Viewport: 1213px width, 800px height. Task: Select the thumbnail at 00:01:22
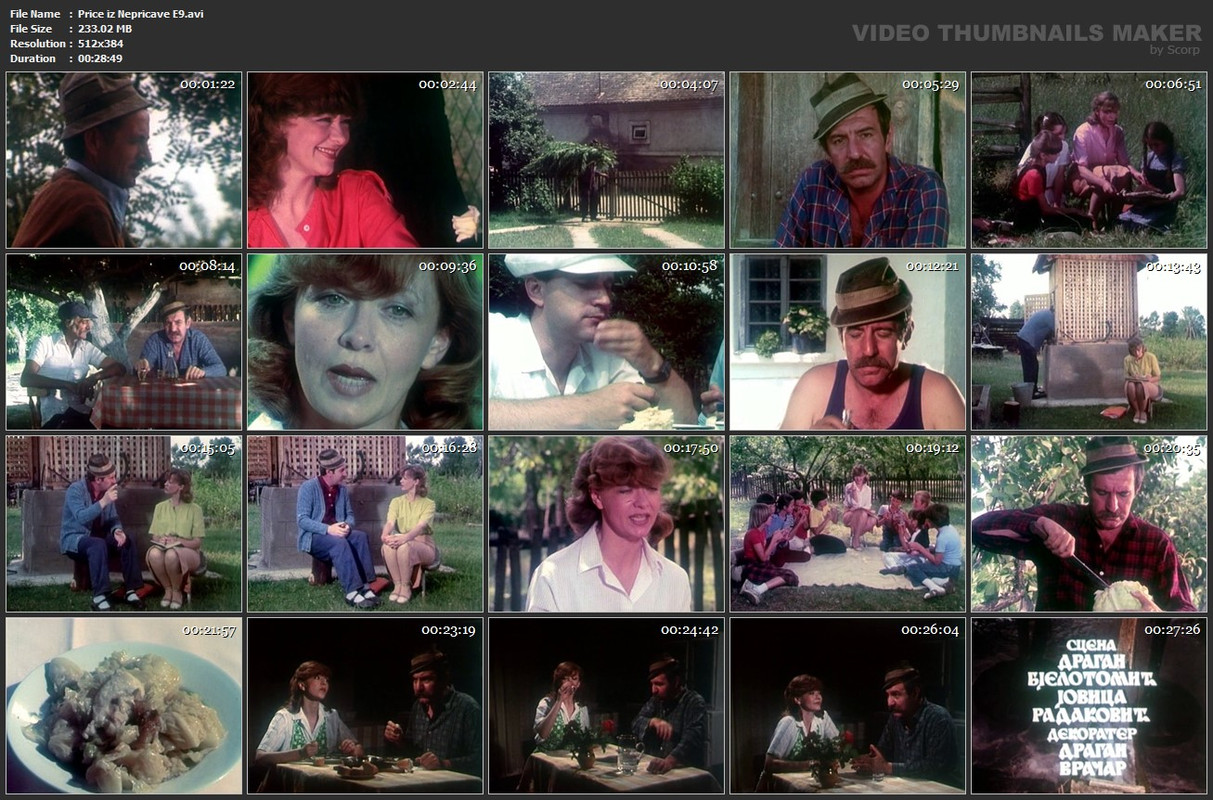124,160
